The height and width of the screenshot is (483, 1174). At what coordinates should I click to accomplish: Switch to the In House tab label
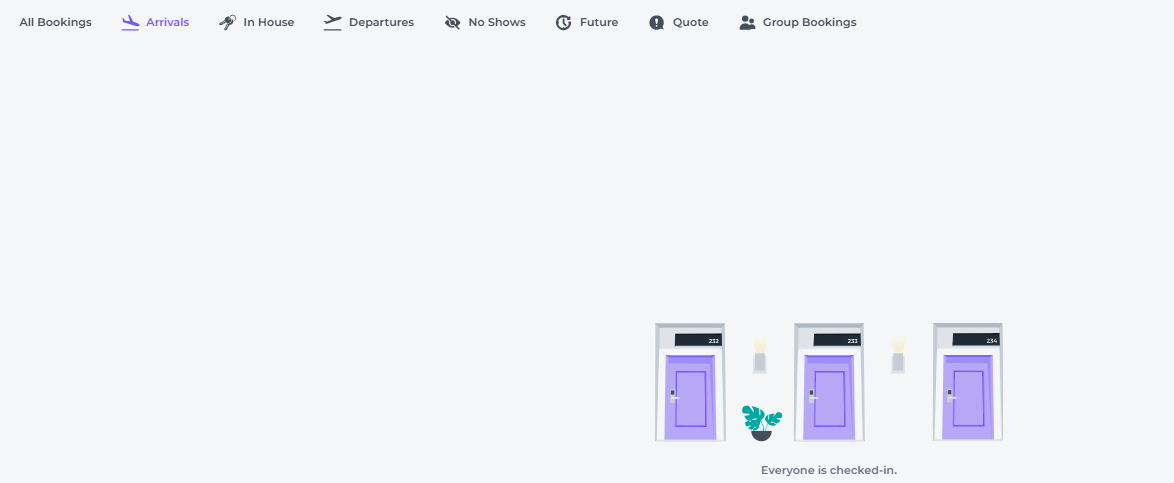(x=269, y=22)
